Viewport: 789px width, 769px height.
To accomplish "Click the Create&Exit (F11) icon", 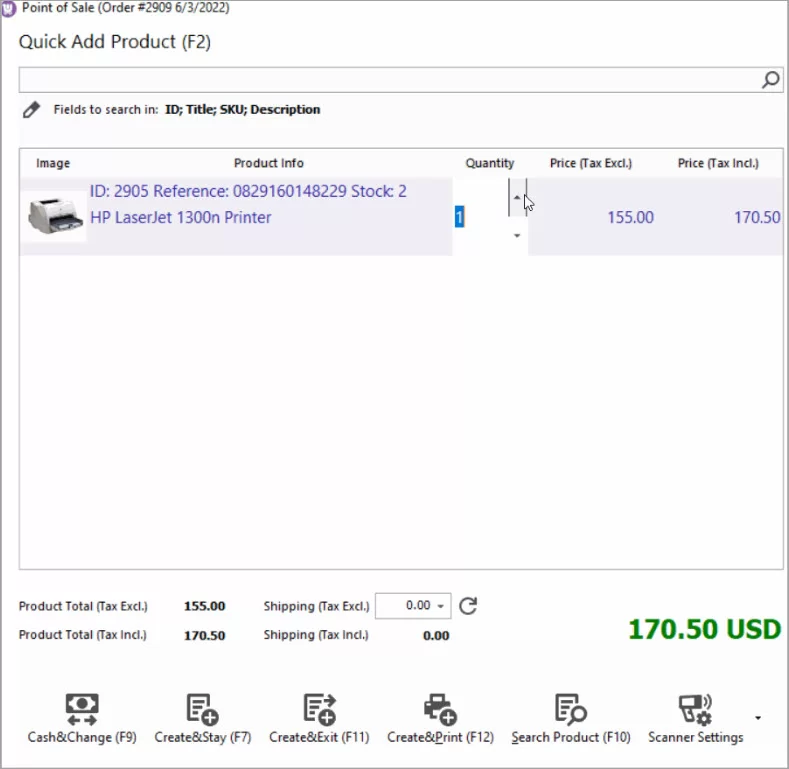I will (x=319, y=709).
